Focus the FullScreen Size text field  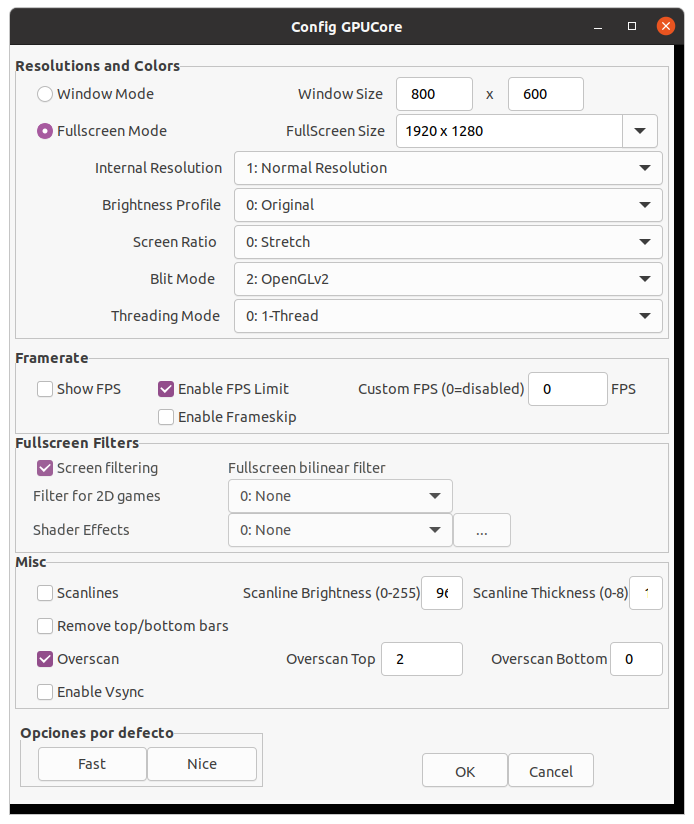(x=510, y=131)
